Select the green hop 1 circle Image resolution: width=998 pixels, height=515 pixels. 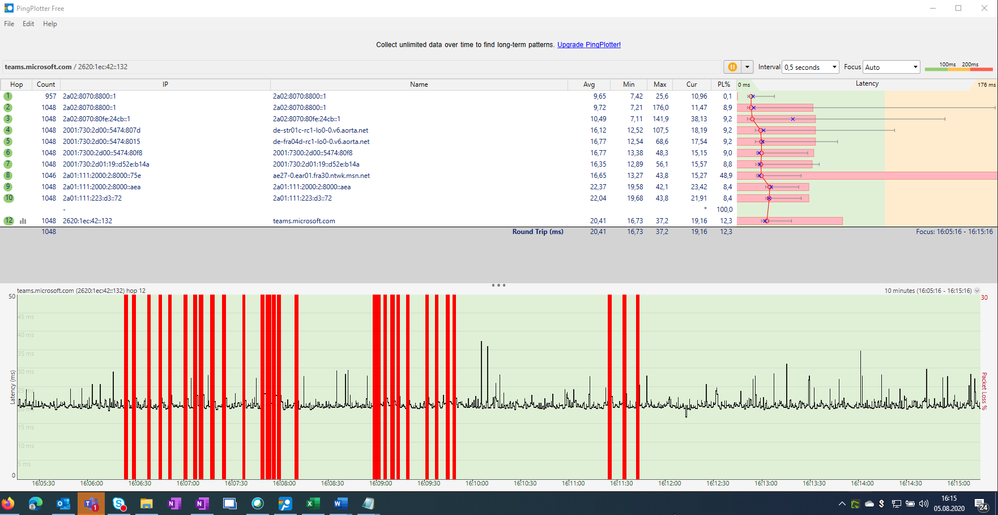tap(8, 96)
